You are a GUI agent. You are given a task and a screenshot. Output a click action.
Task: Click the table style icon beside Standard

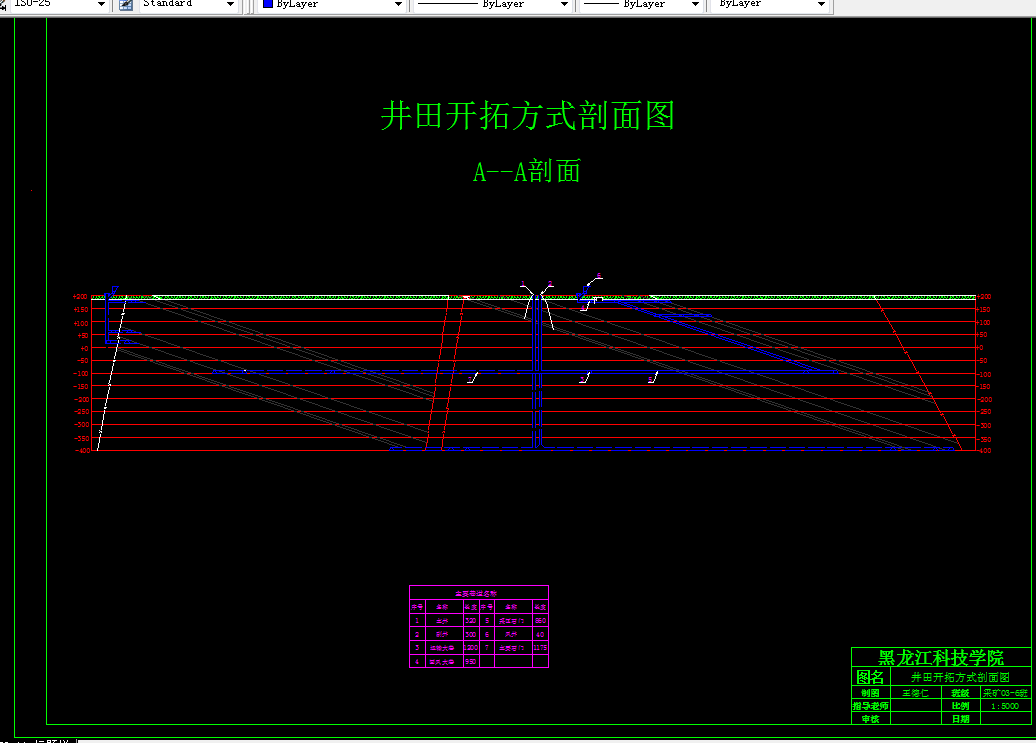(x=126, y=4)
